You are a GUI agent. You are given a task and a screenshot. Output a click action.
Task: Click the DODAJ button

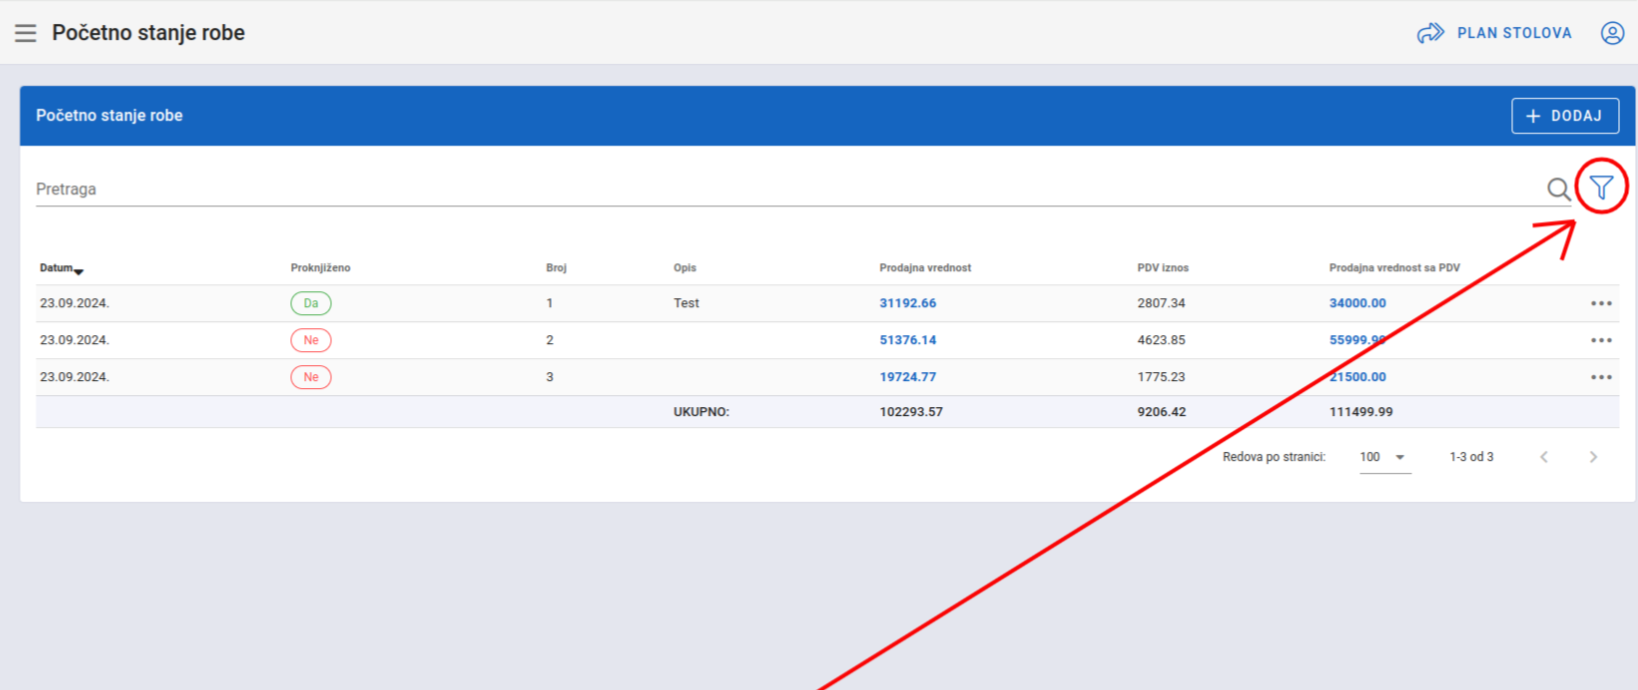(x=1565, y=116)
